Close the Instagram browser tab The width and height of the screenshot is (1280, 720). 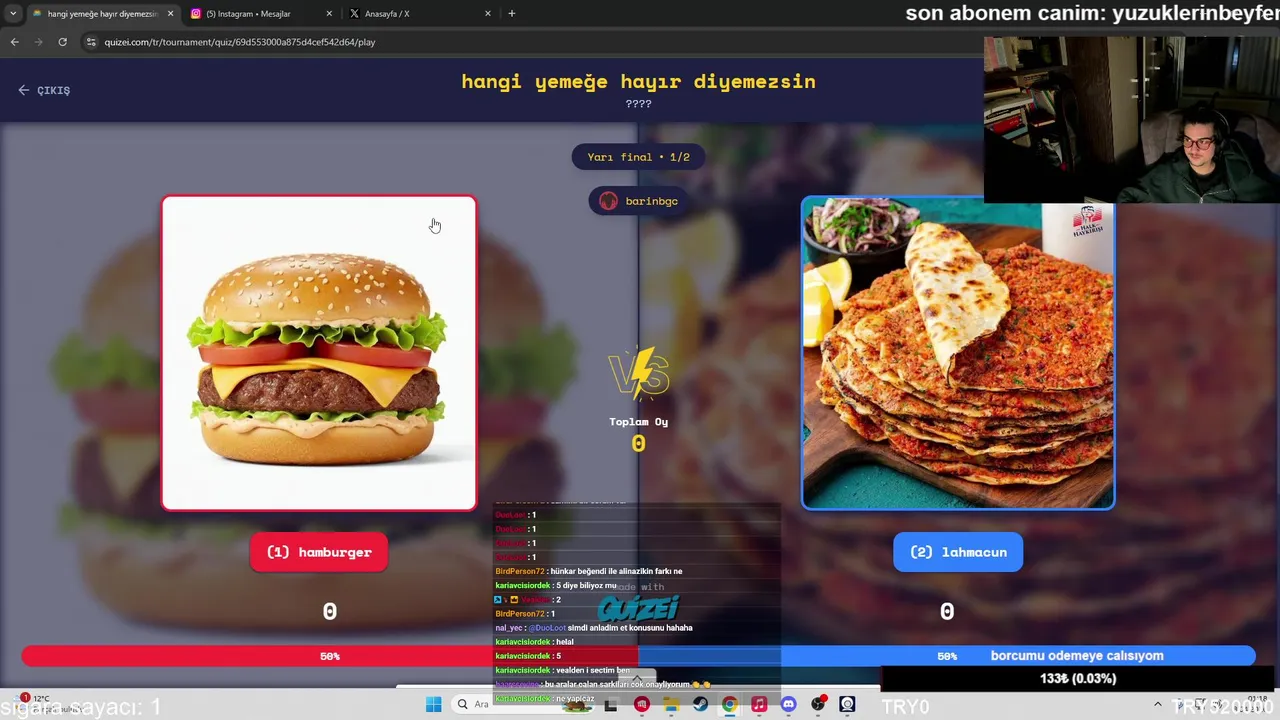tap(329, 14)
